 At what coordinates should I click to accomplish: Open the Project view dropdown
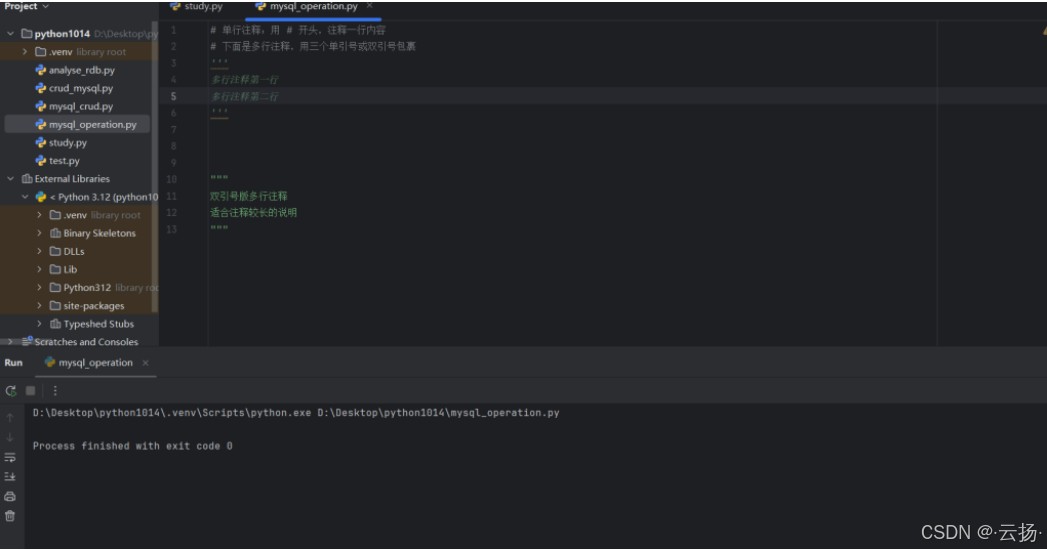pos(45,7)
